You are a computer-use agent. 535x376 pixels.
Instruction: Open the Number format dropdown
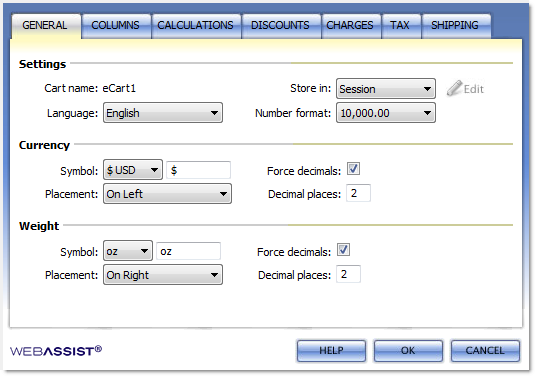386,113
